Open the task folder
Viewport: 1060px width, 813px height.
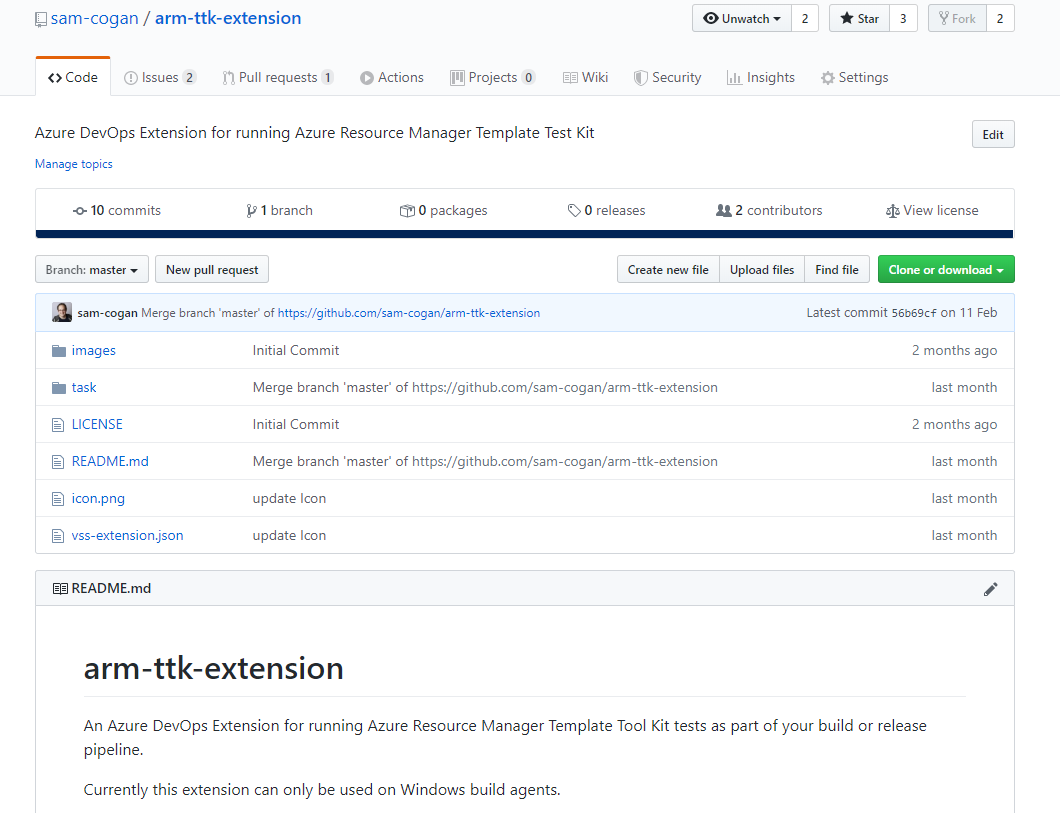(x=84, y=388)
